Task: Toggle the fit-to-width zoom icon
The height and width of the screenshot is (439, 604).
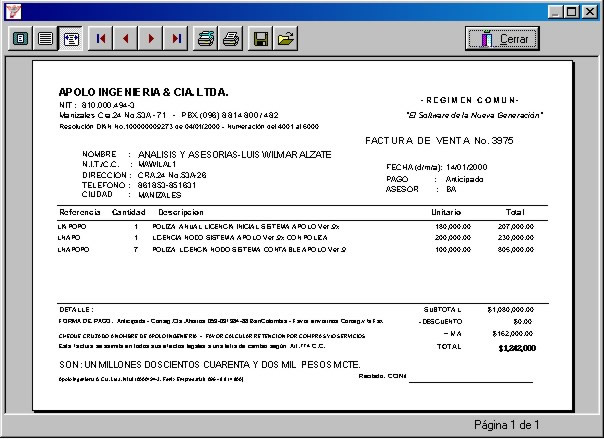Action: 71,39
